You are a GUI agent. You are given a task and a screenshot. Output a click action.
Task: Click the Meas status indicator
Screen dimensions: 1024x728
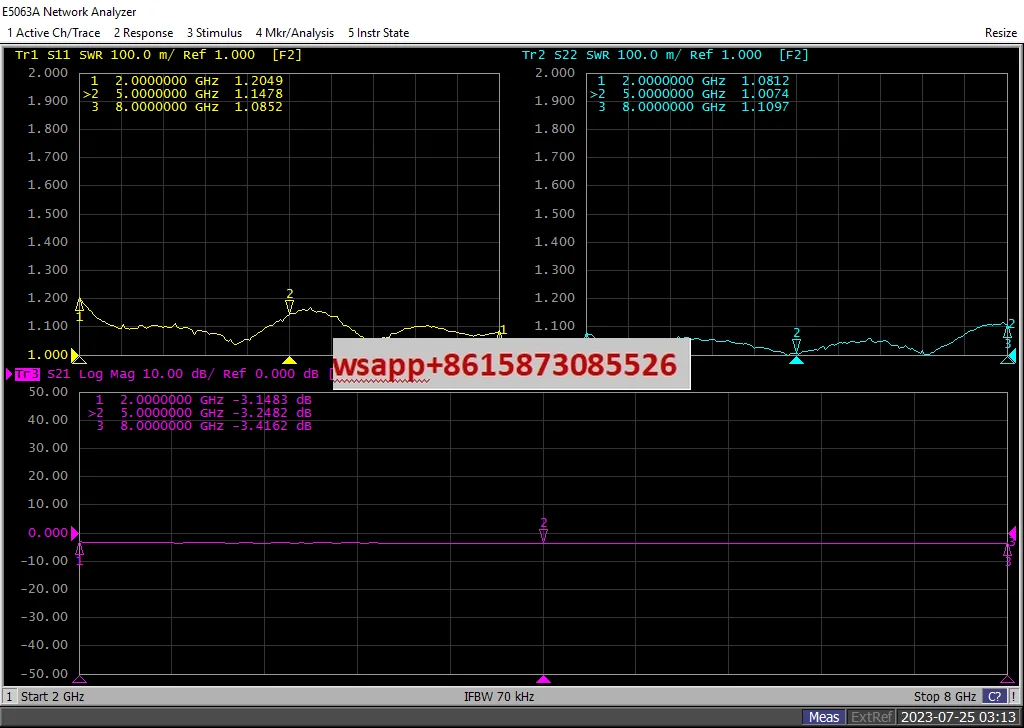(x=824, y=717)
